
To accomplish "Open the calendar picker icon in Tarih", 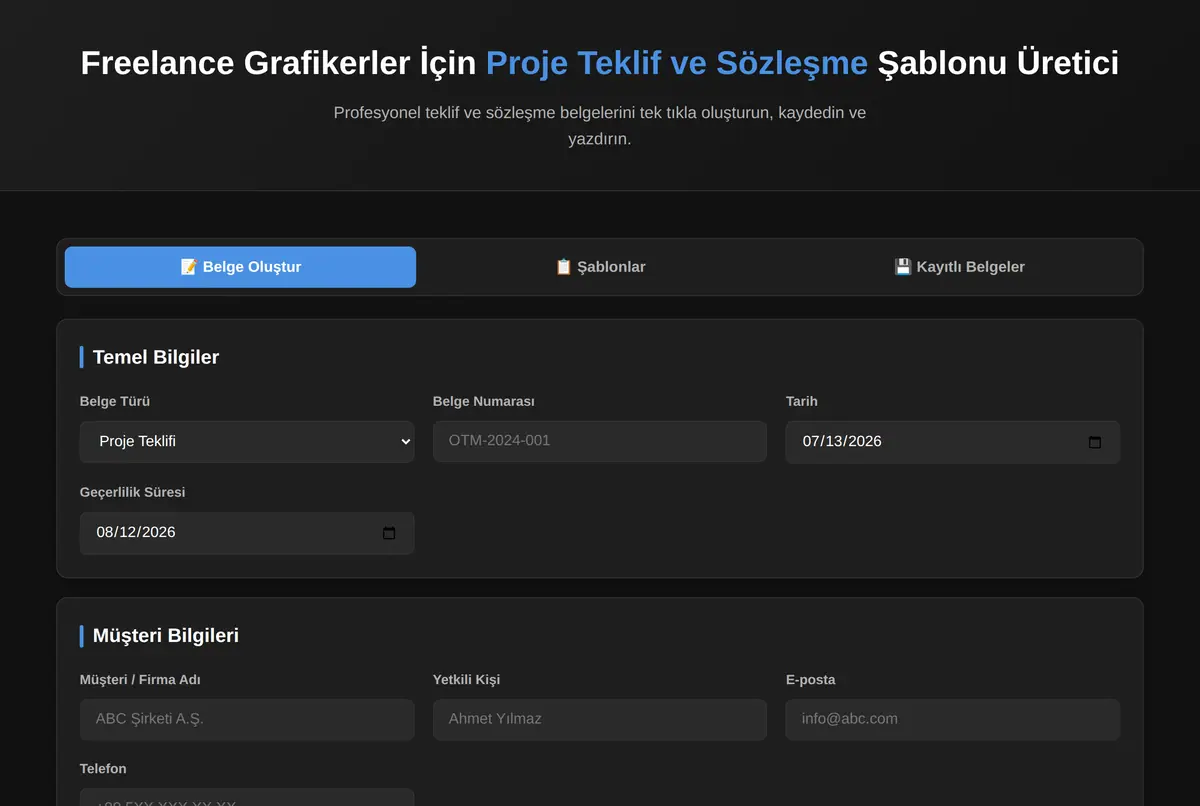I will coord(1095,442).
